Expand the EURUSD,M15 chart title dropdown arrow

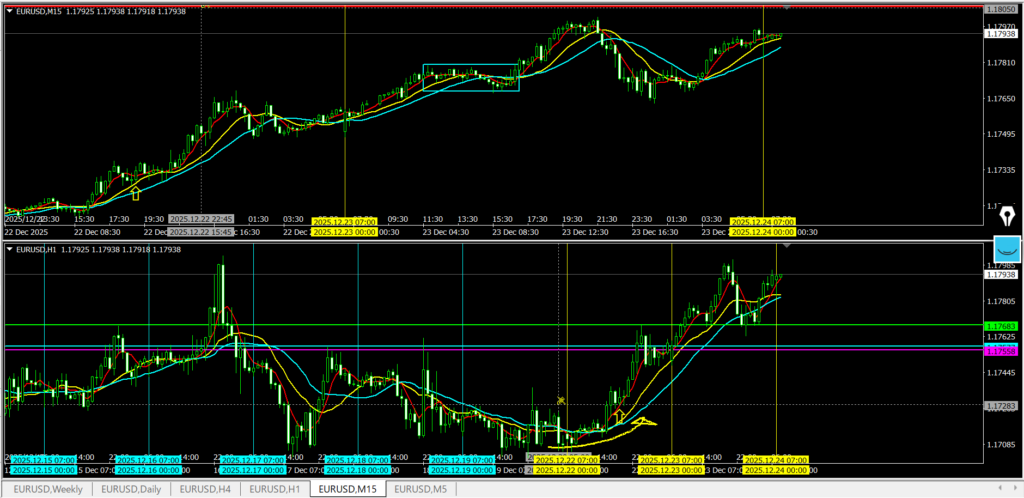(x=10, y=11)
